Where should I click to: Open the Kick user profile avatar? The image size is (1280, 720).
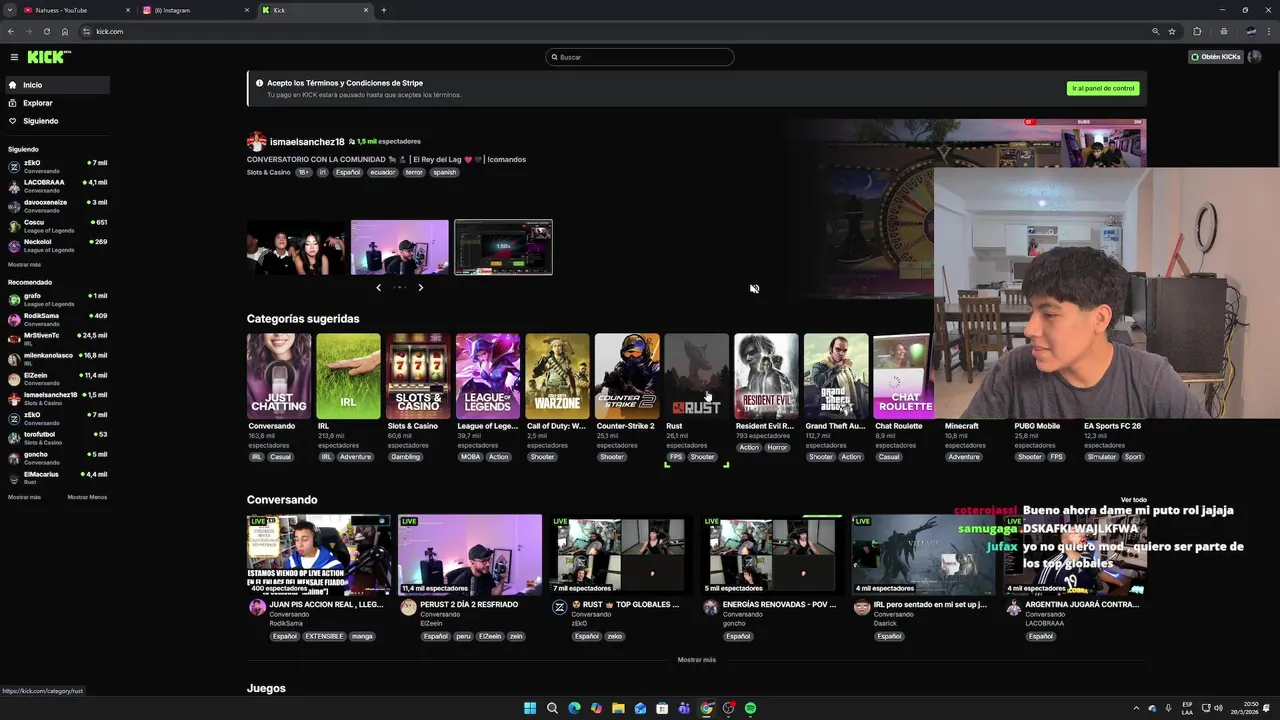click(x=1254, y=57)
